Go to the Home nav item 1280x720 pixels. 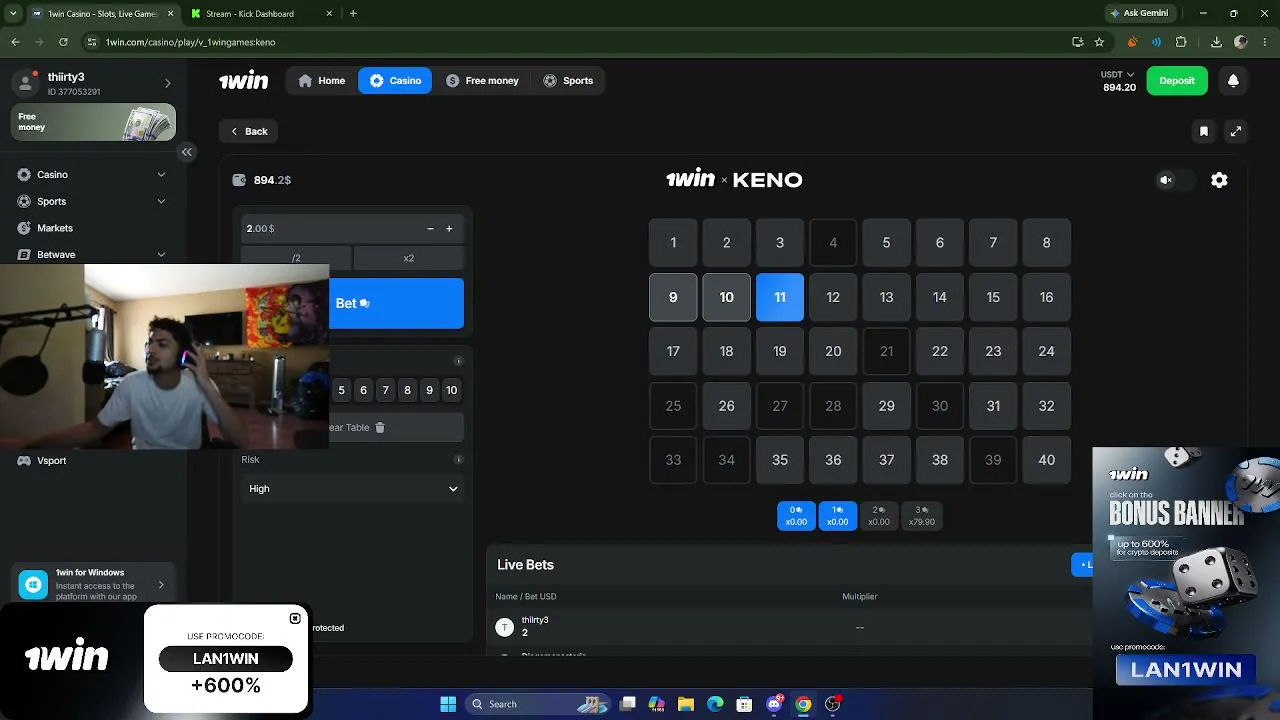click(322, 81)
